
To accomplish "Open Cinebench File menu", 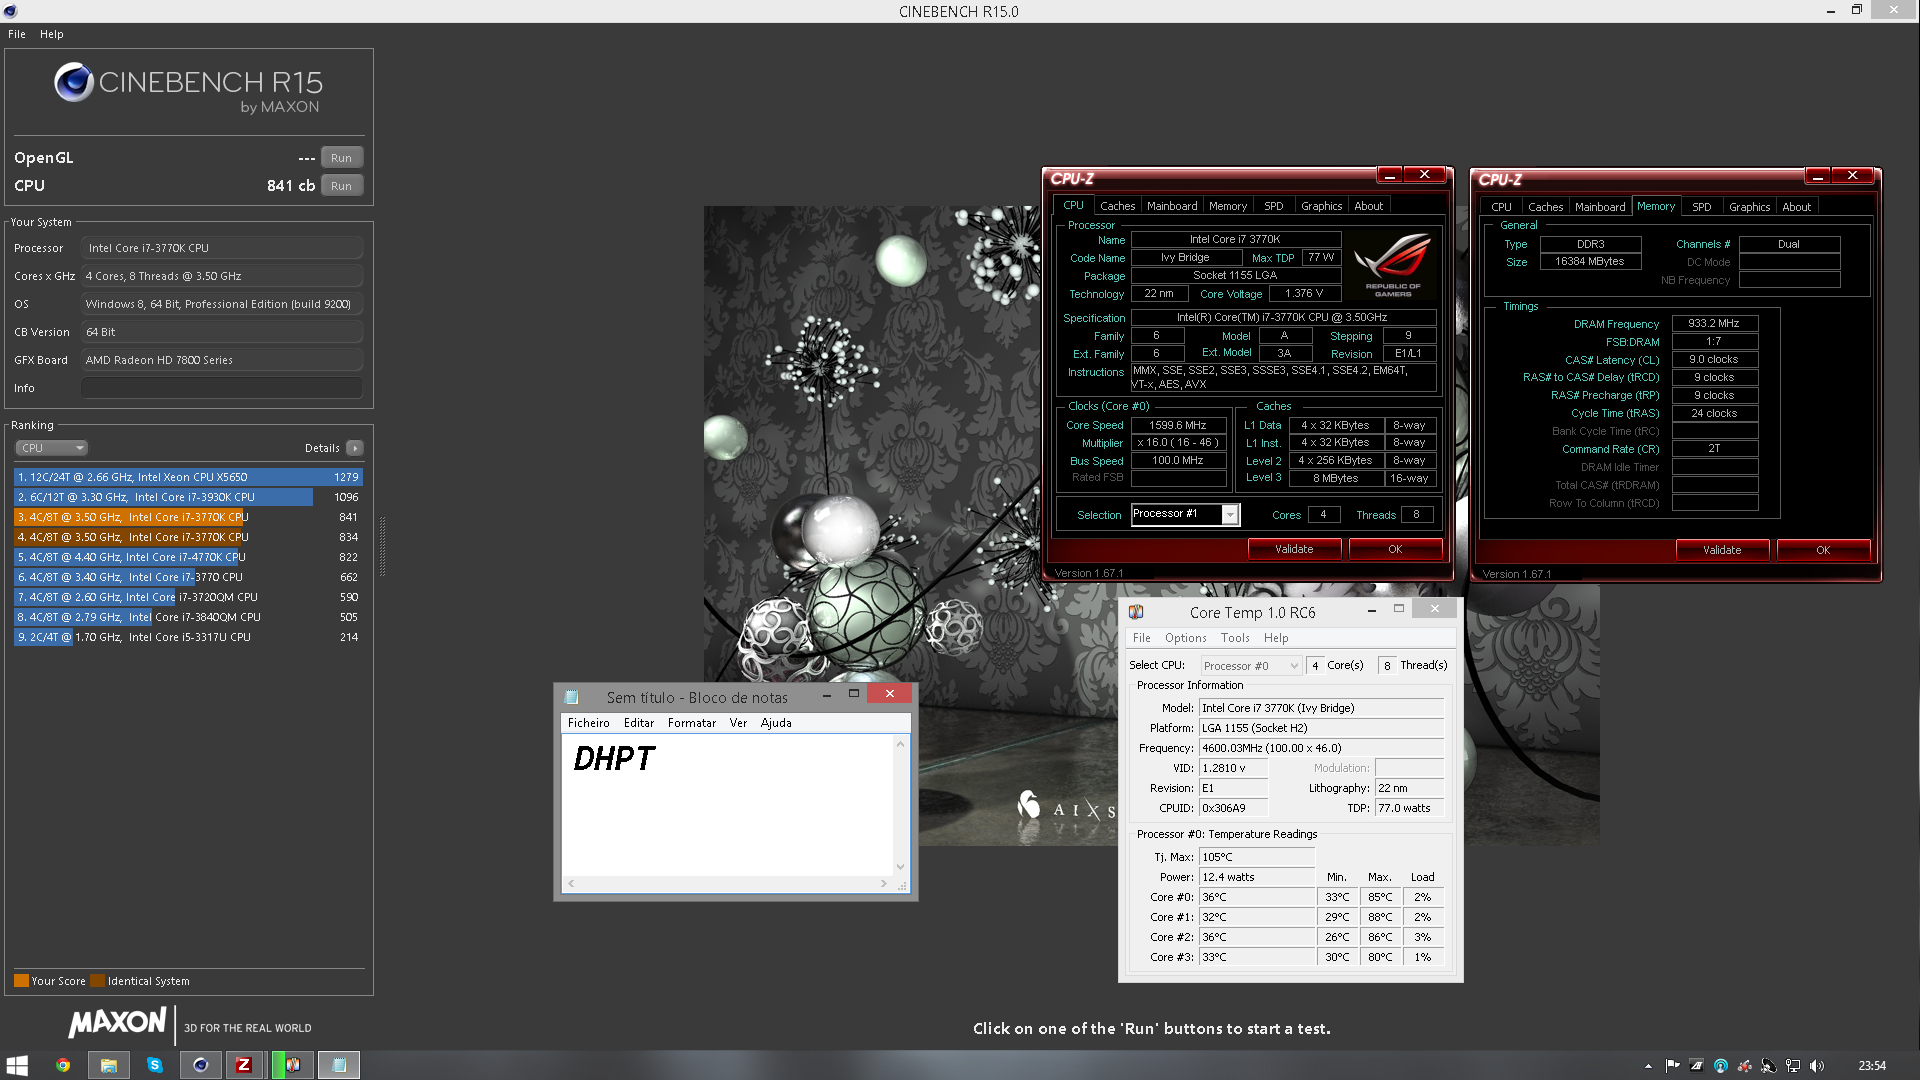I will pyautogui.click(x=17, y=34).
